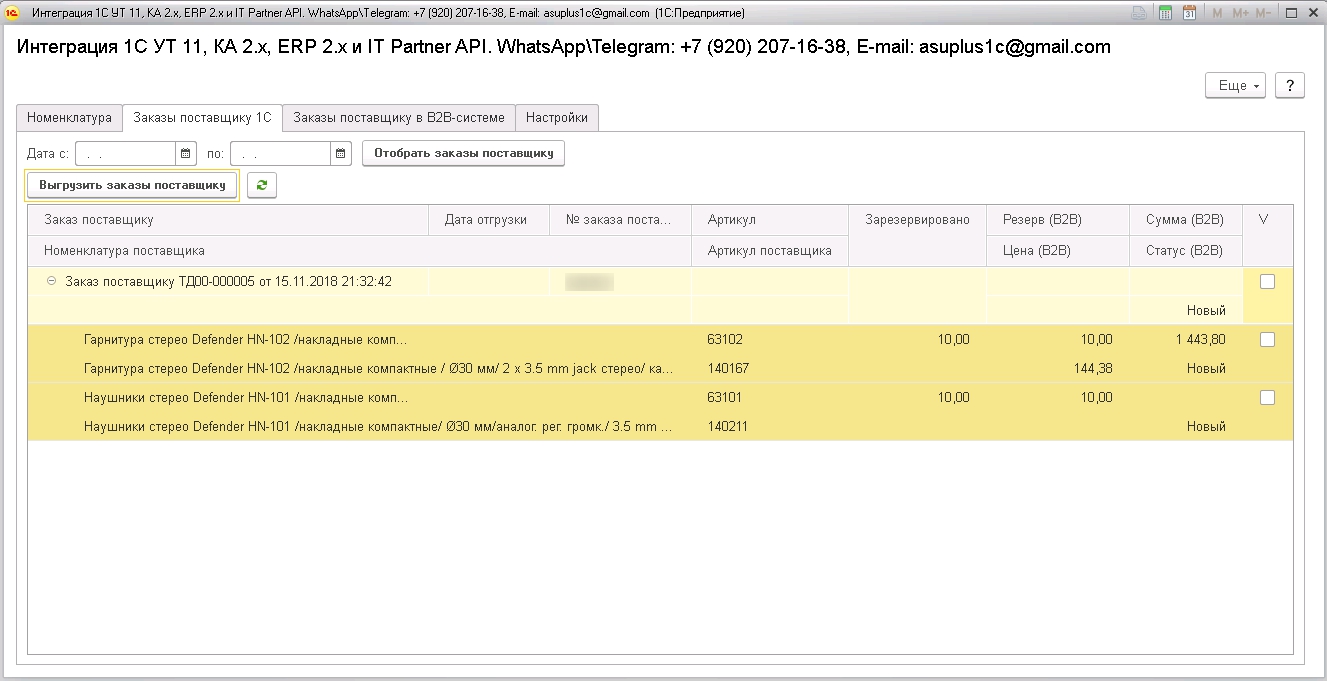Switch to the 'Номенклатура' tab
The width and height of the screenshot is (1327, 681).
[69, 117]
